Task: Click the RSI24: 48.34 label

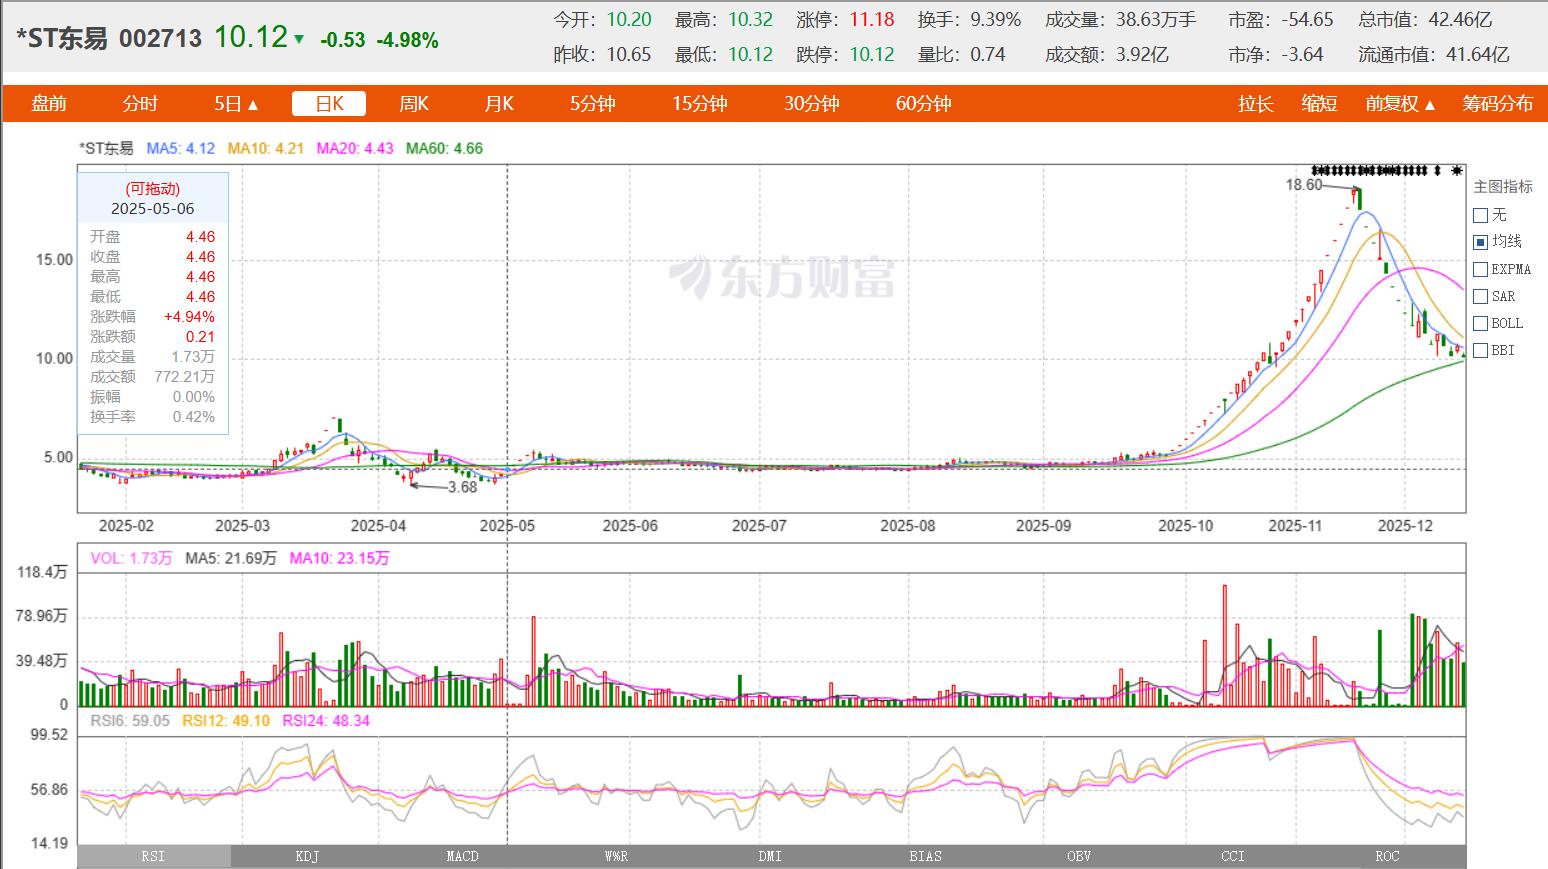Action: (326, 720)
